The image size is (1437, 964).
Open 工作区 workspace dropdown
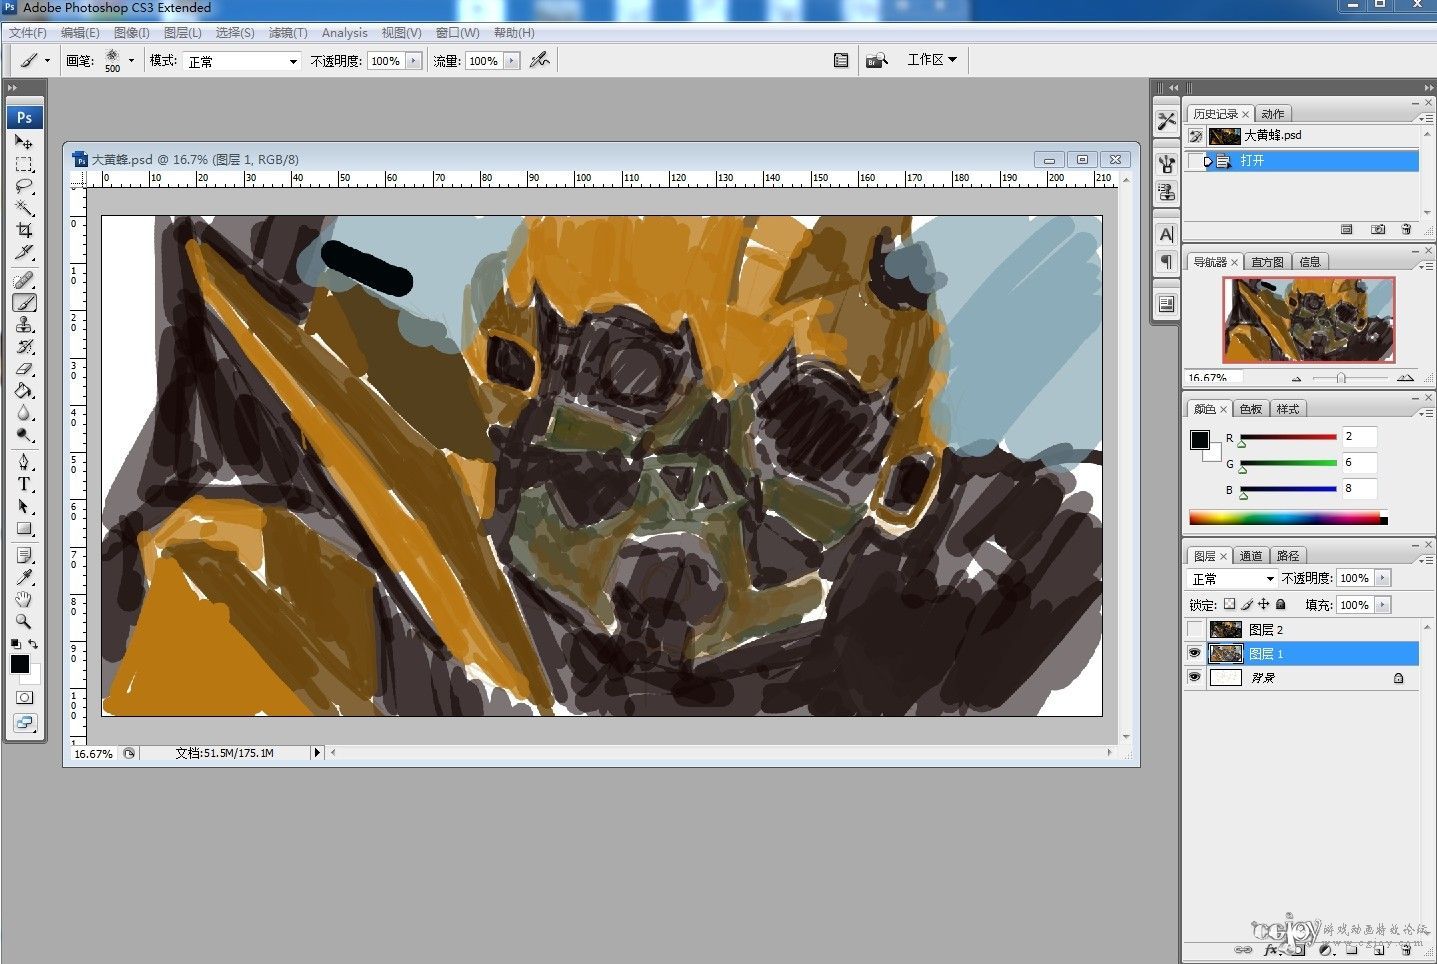[932, 60]
